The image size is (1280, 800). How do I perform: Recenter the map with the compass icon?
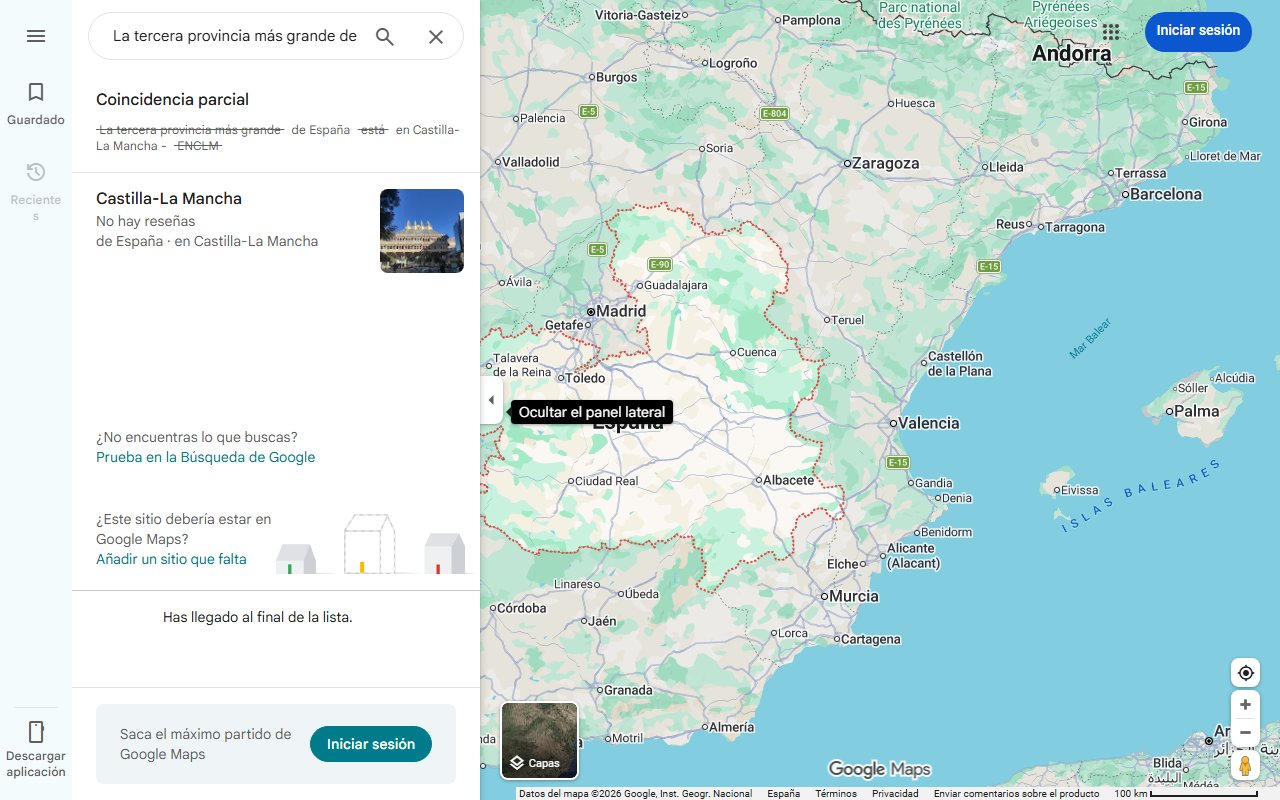point(1245,672)
